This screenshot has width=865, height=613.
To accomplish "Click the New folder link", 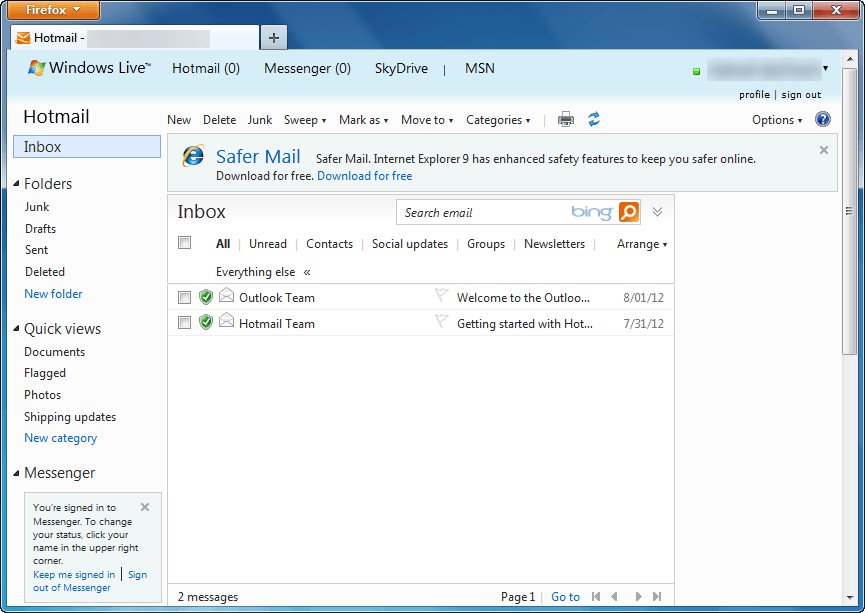I will click(x=53, y=294).
